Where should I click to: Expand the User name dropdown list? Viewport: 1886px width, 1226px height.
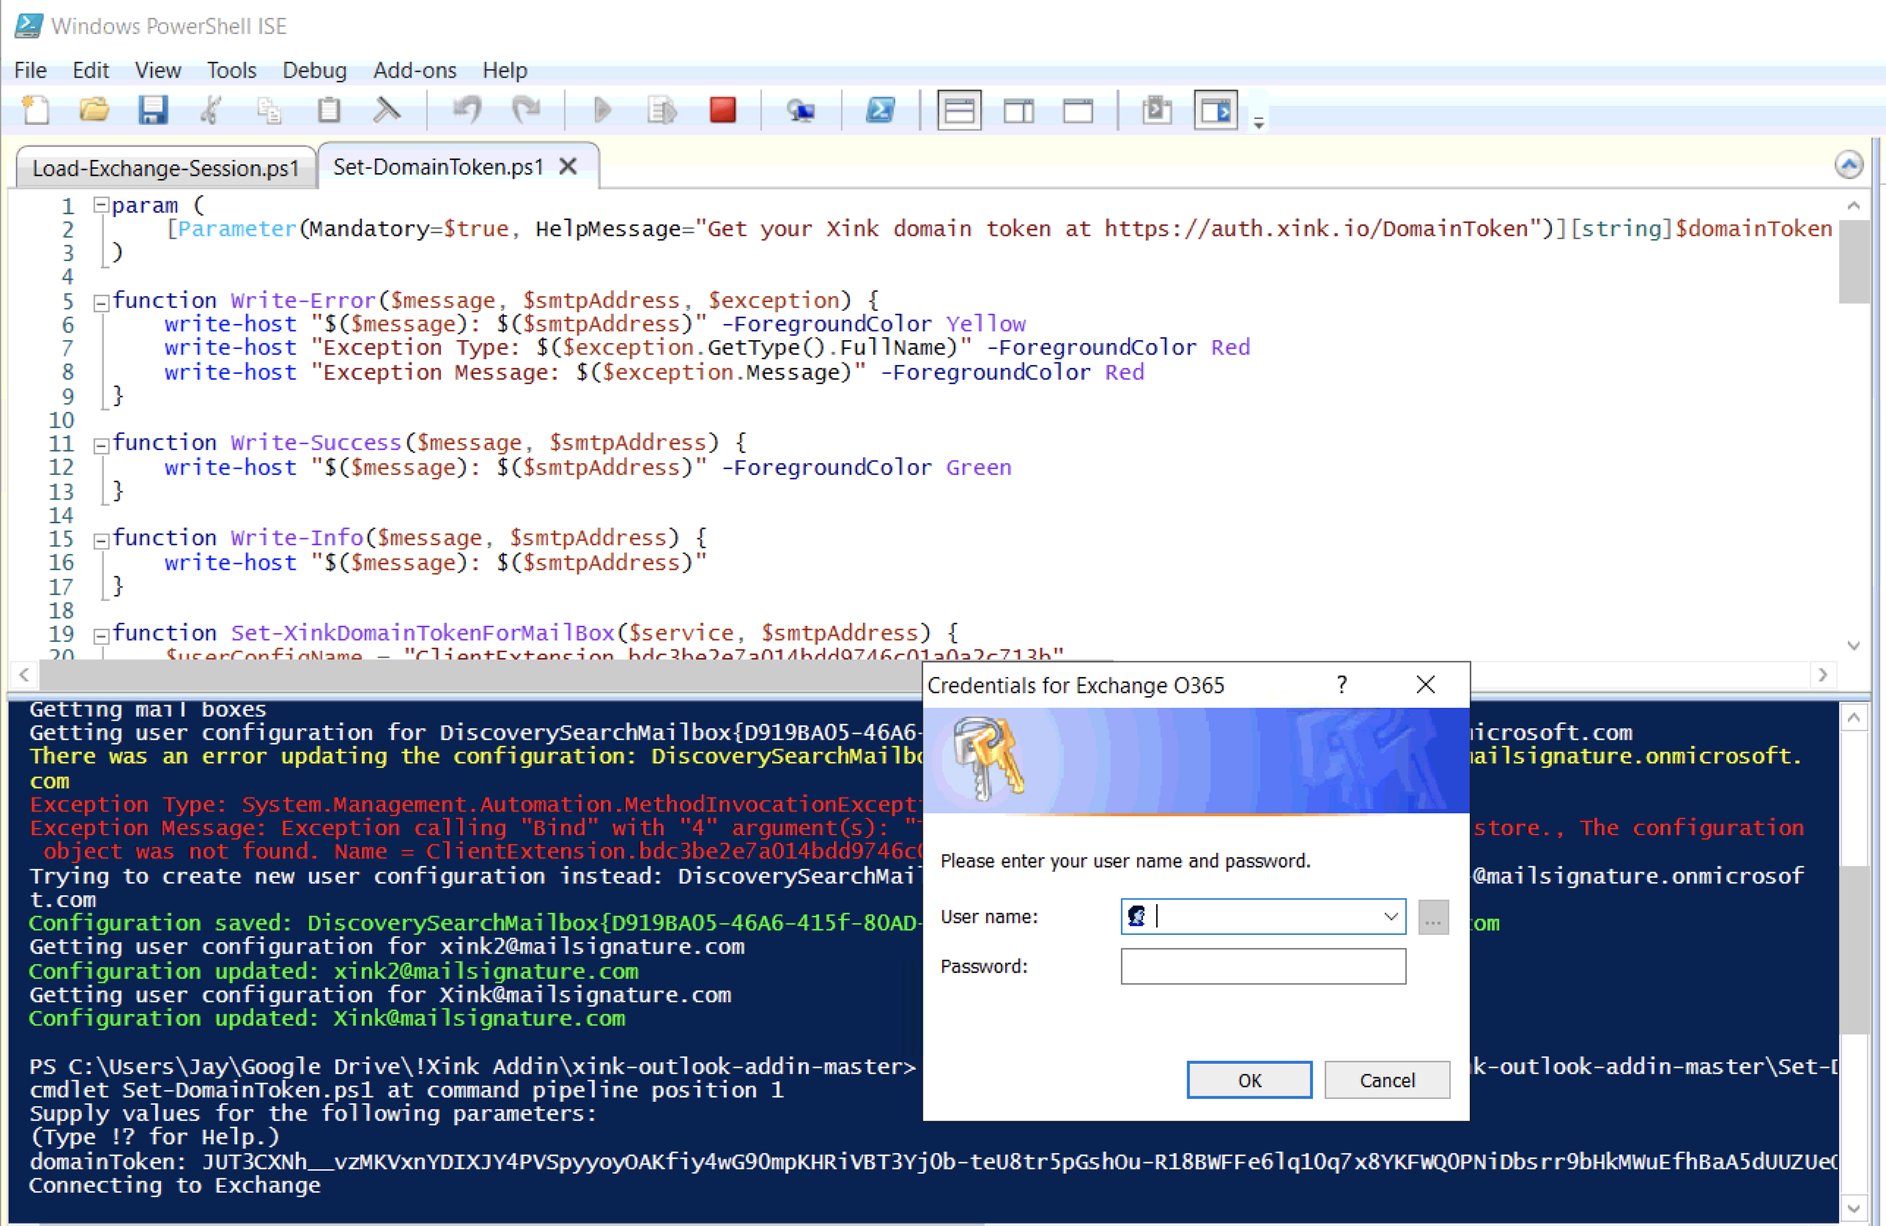tap(1390, 916)
